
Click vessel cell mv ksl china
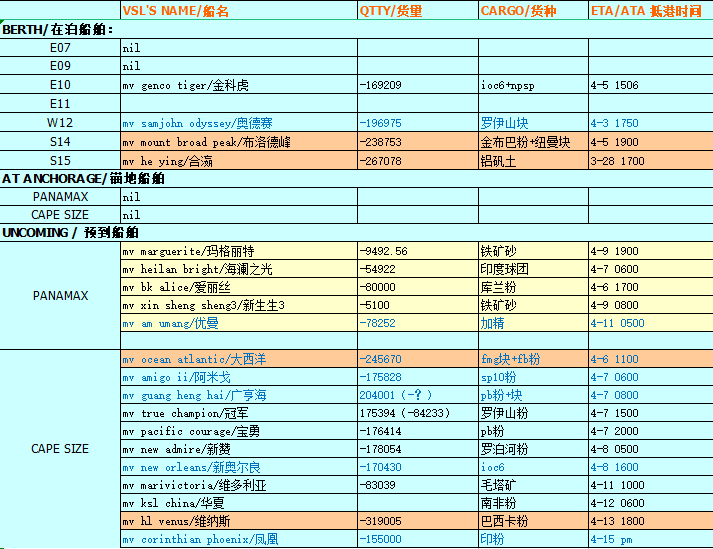coord(239,503)
